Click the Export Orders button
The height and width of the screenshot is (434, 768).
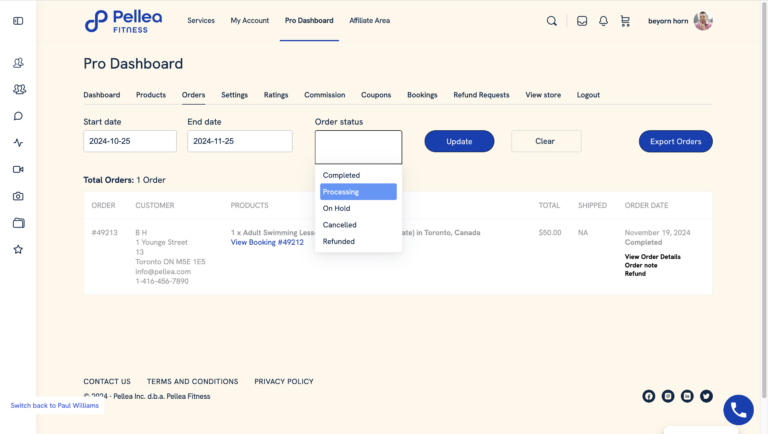click(x=675, y=141)
